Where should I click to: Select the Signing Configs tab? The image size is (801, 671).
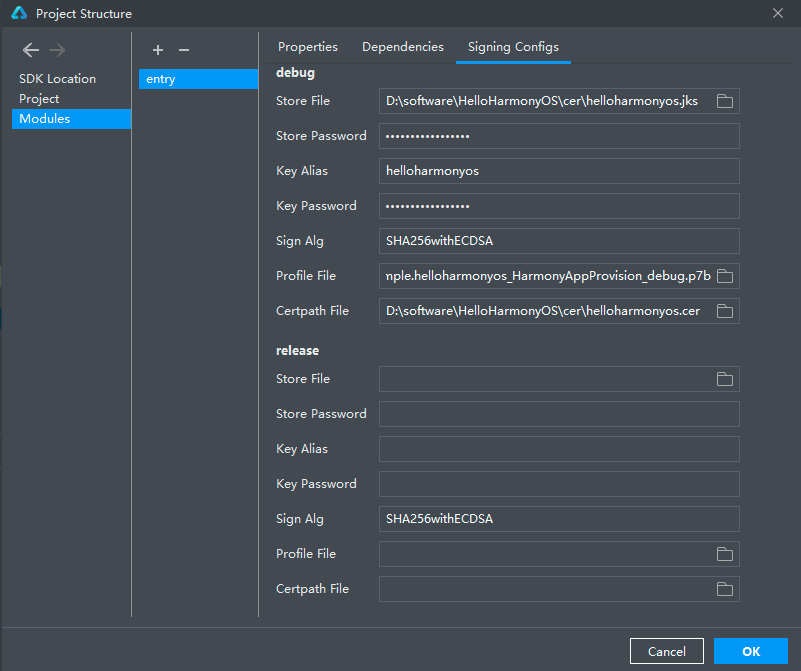[513, 47]
